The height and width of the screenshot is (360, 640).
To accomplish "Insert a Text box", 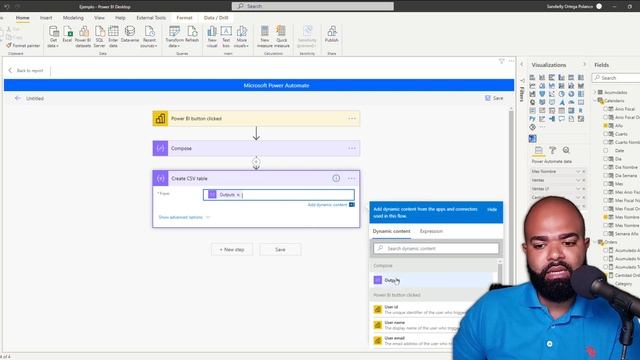I will point(226,37).
